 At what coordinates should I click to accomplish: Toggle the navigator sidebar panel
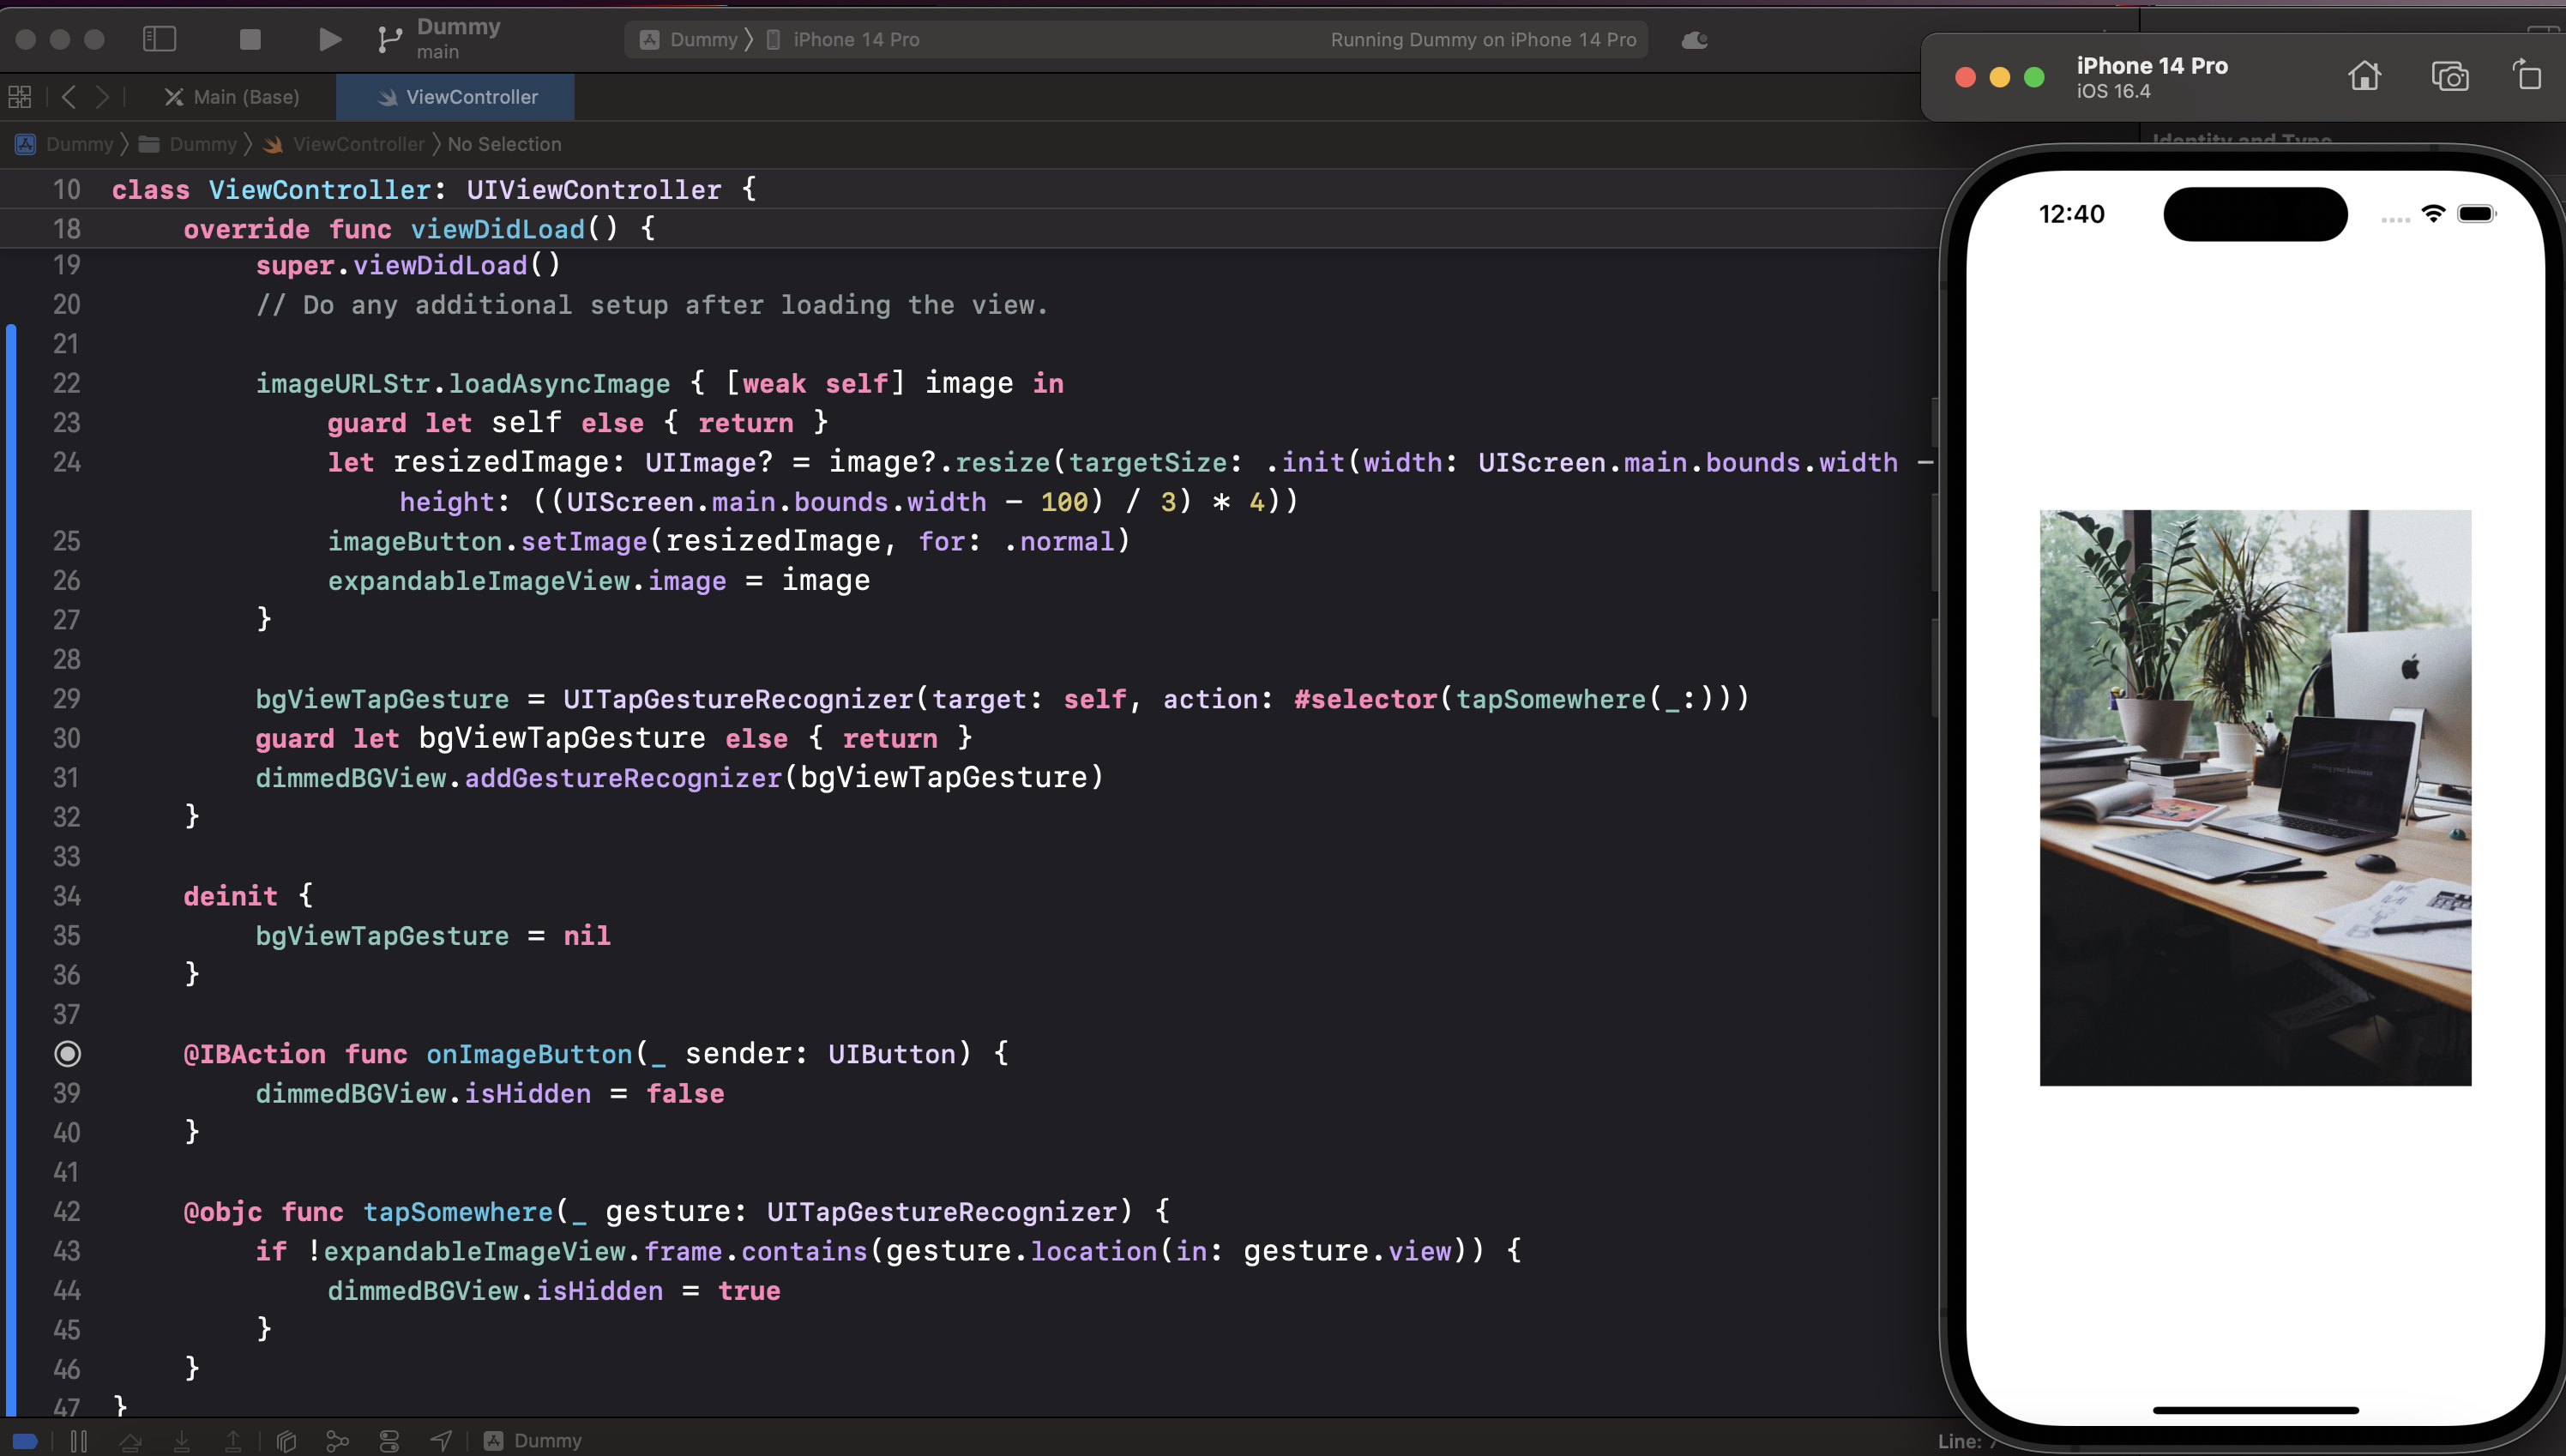(x=160, y=39)
